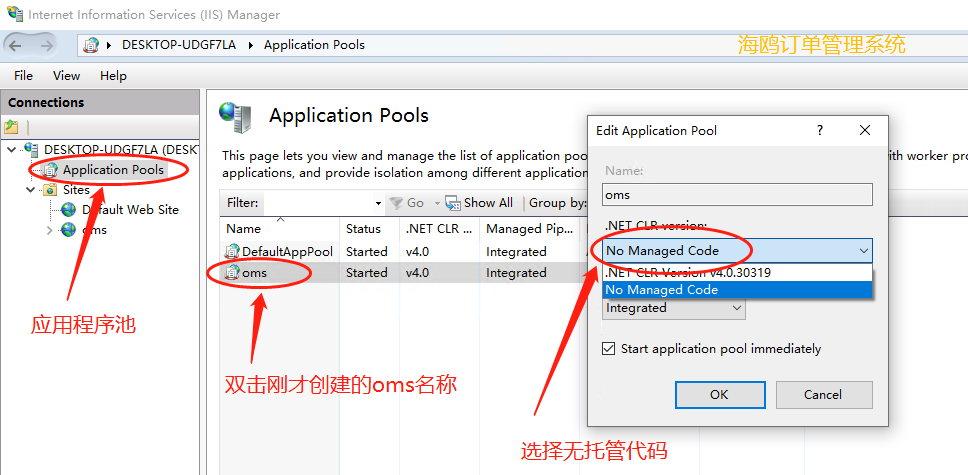Click the OK button
This screenshot has height=475, width=968.
(720, 395)
